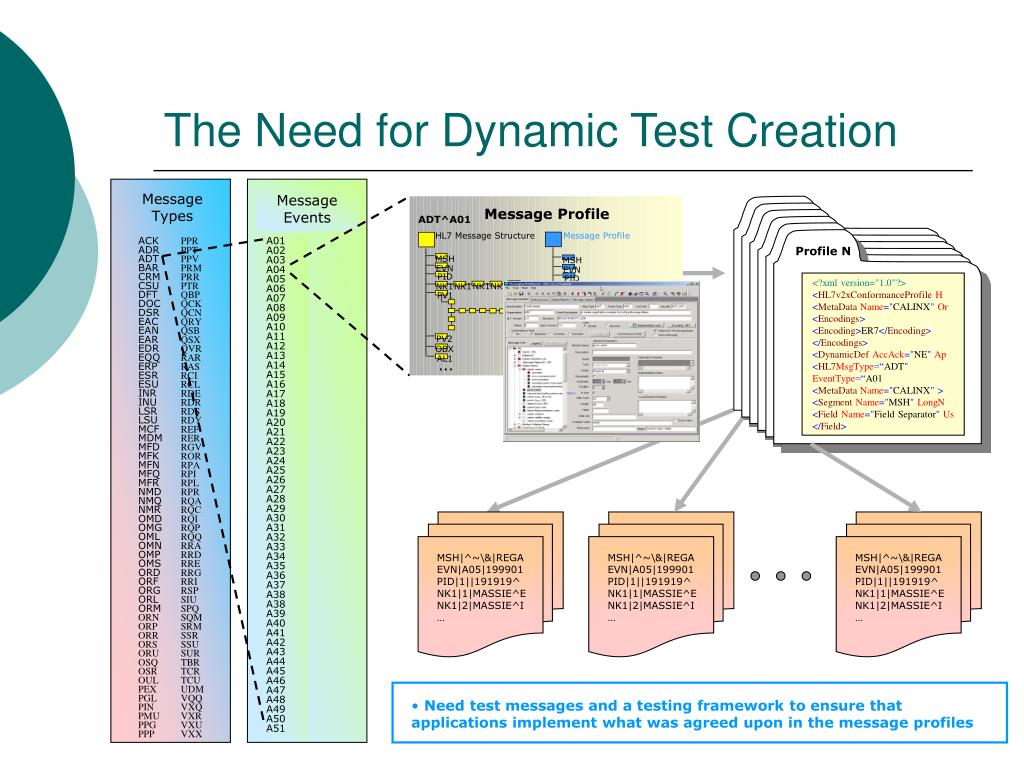Select the ACK message type
1024x768 pixels.
click(x=148, y=241)
